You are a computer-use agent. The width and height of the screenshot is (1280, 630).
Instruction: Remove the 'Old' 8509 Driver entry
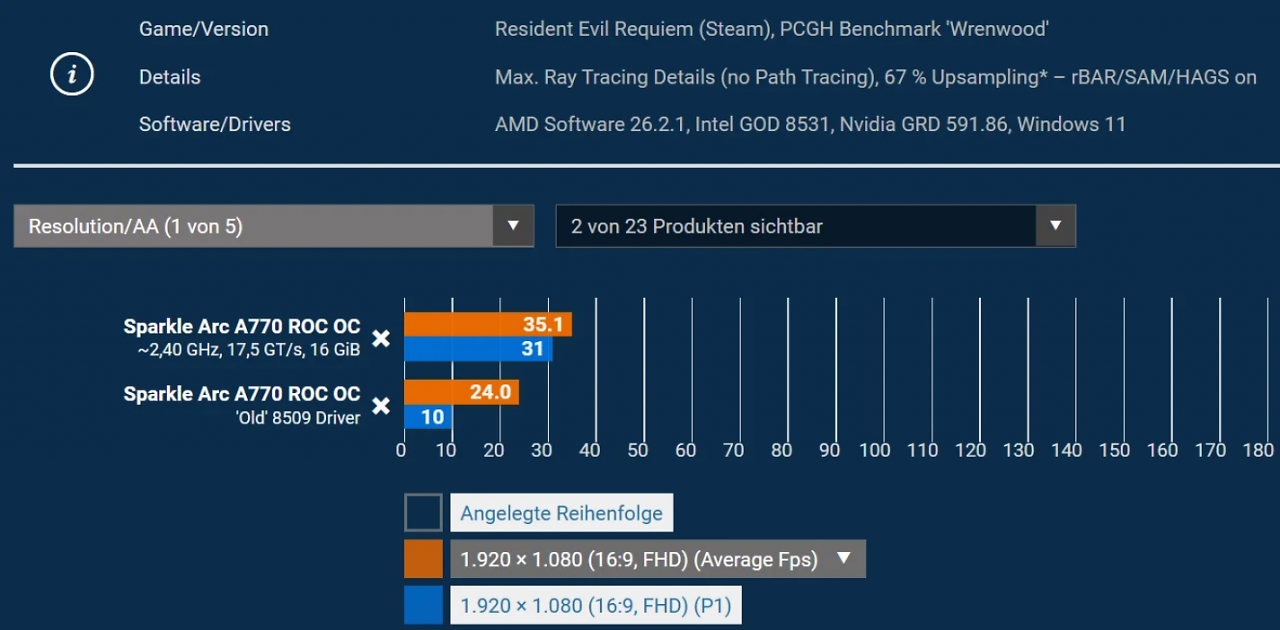[x=381, y=406]
